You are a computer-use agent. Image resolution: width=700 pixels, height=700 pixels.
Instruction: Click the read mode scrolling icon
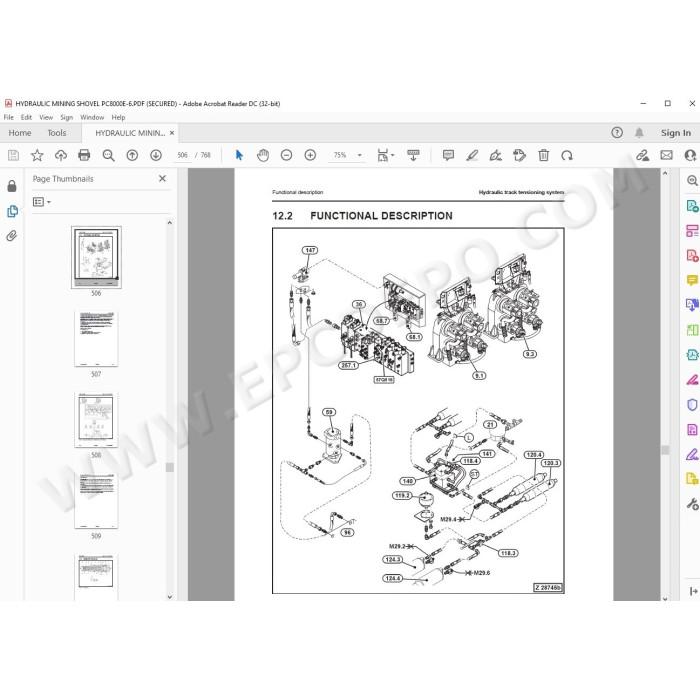coord(413,155)
